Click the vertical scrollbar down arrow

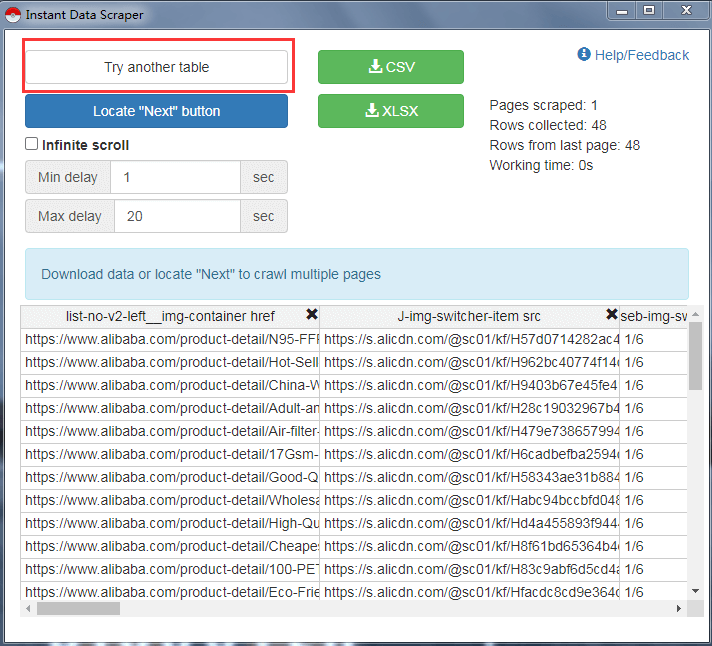(695, 591)
